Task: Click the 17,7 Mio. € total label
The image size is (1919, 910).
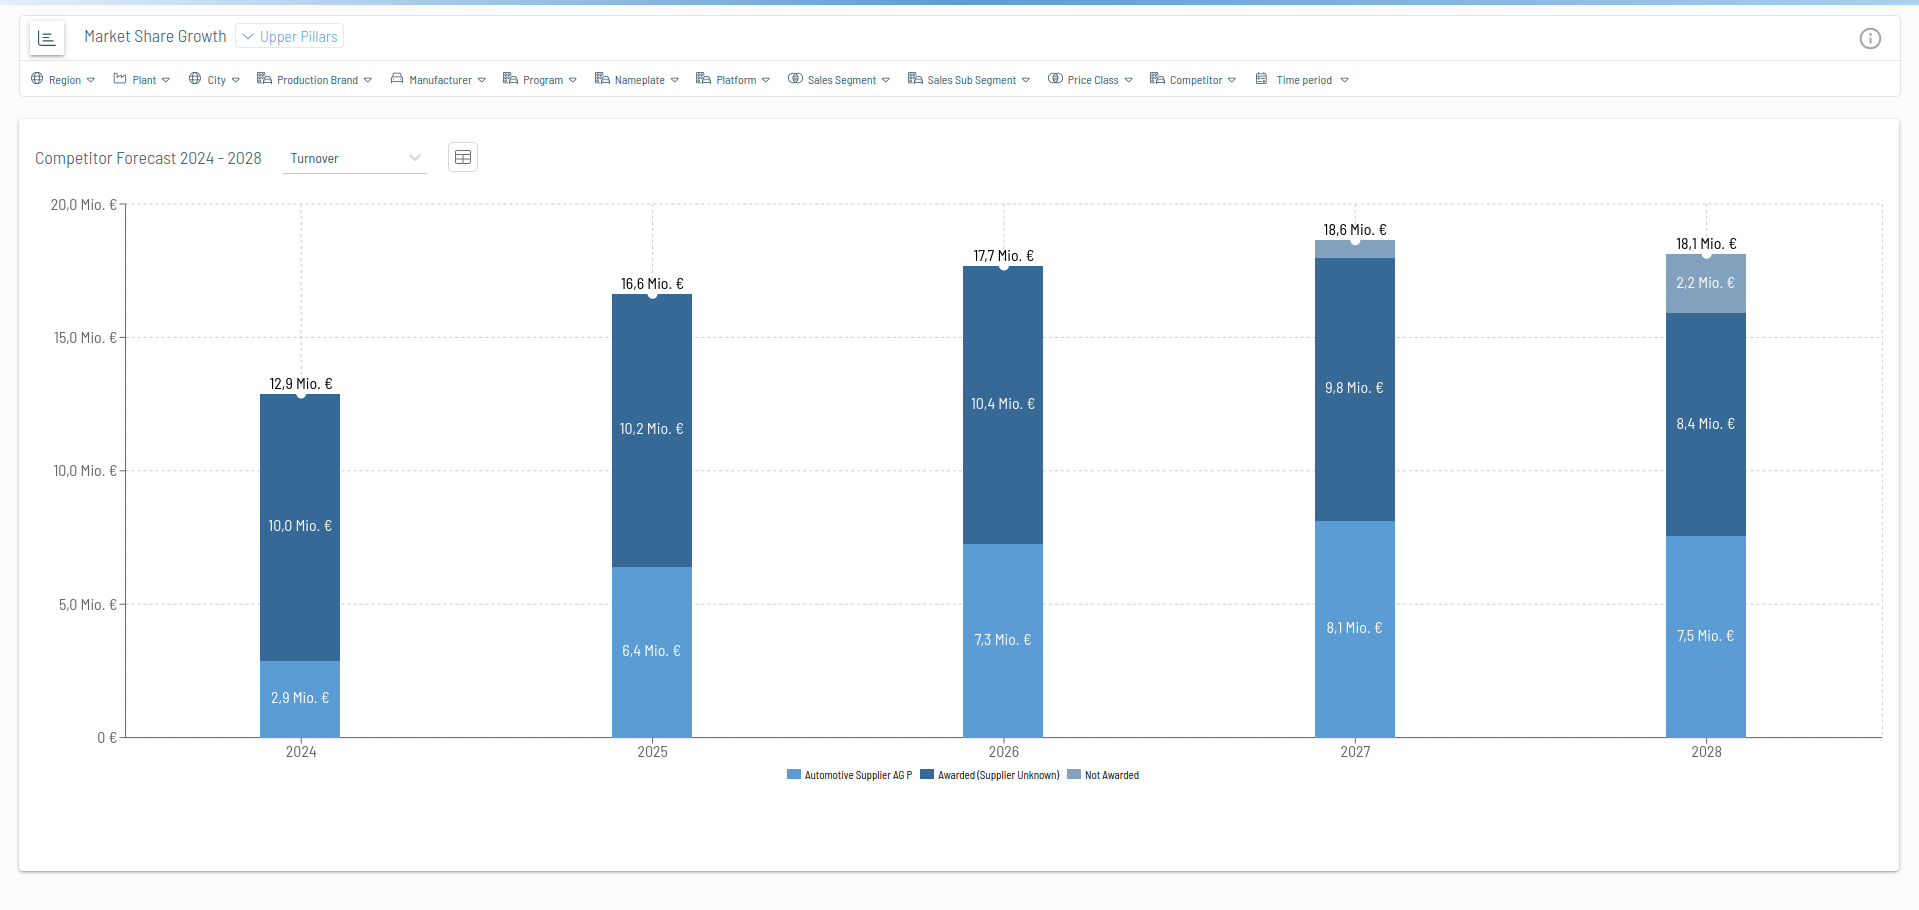Action: [x=1004, y=256]
